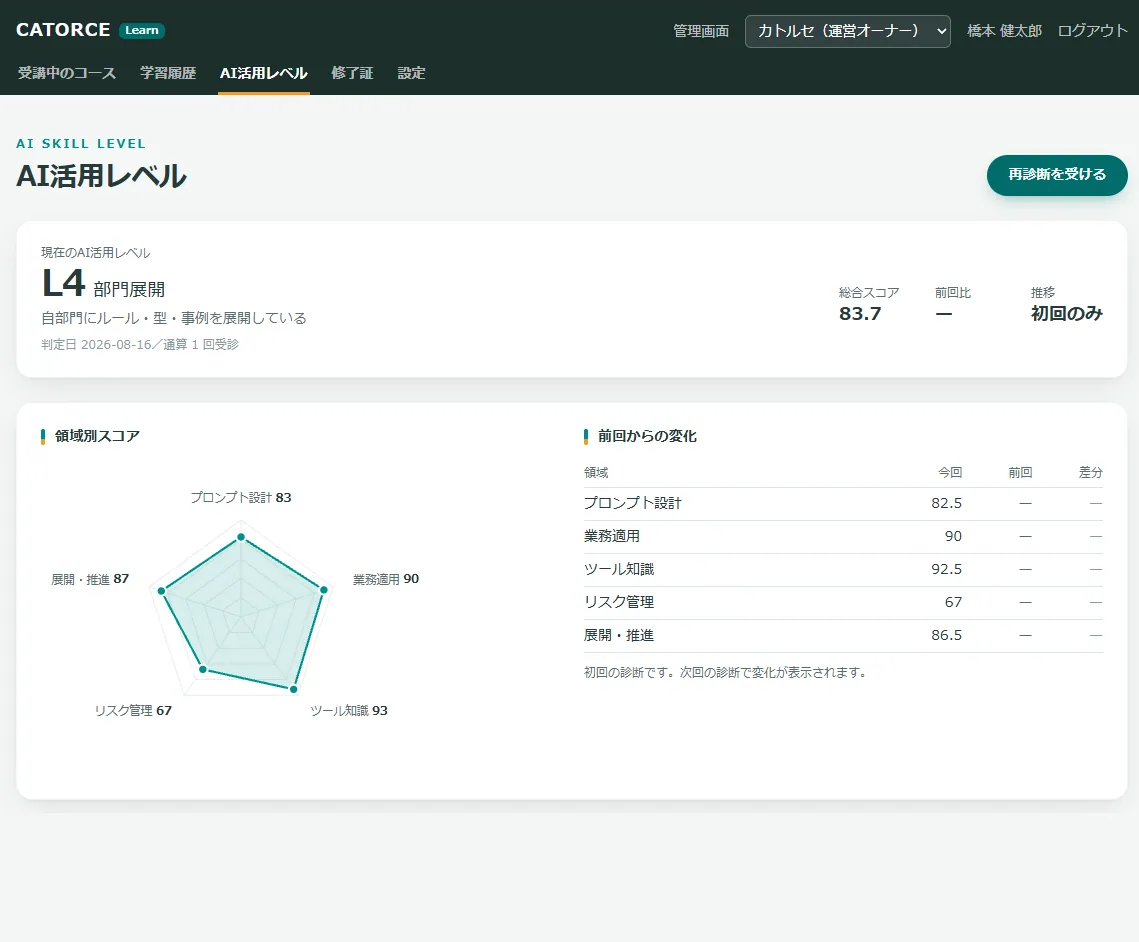The width and height of the screenshot is (1139, 942).
Task: Click the radar chart center
Action: coord(240,617)
